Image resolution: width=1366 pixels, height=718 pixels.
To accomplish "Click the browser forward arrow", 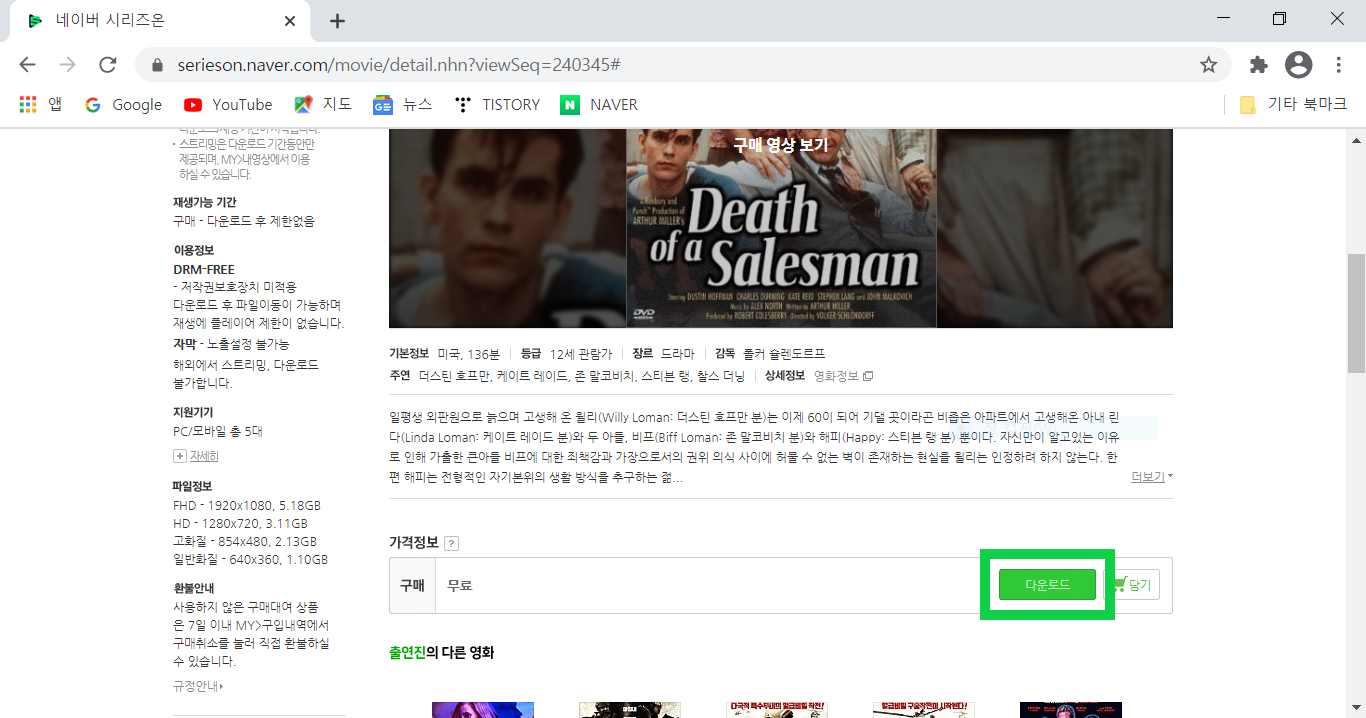I will [67, 65].
